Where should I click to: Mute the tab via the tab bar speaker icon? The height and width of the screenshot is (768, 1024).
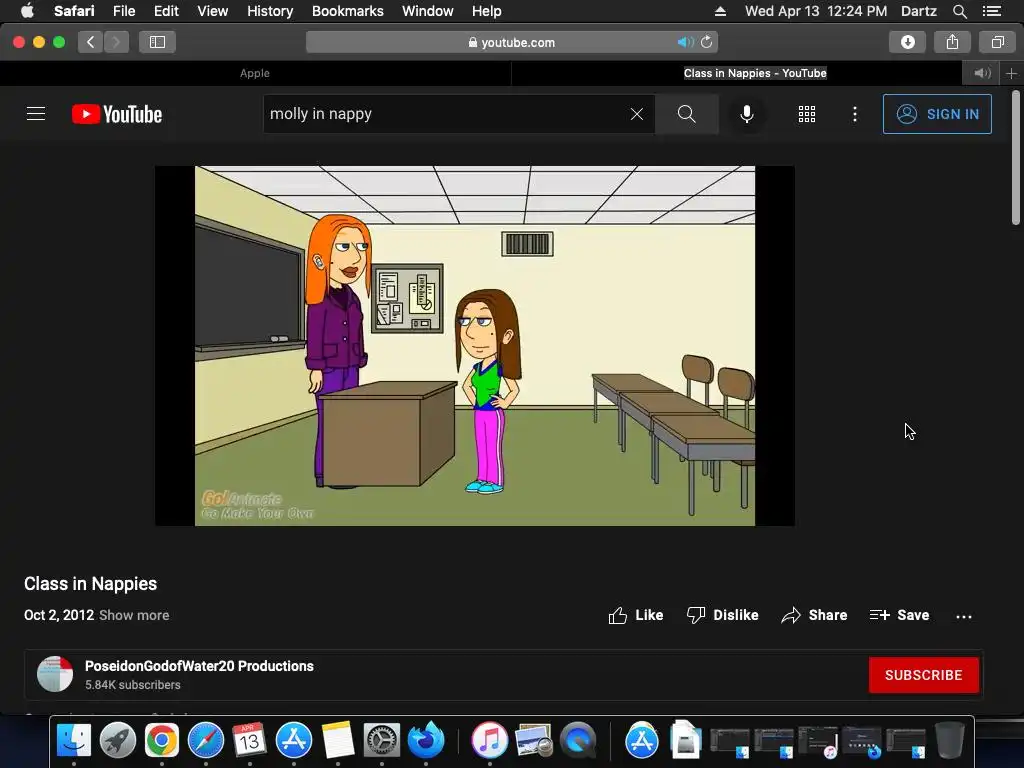982,73
